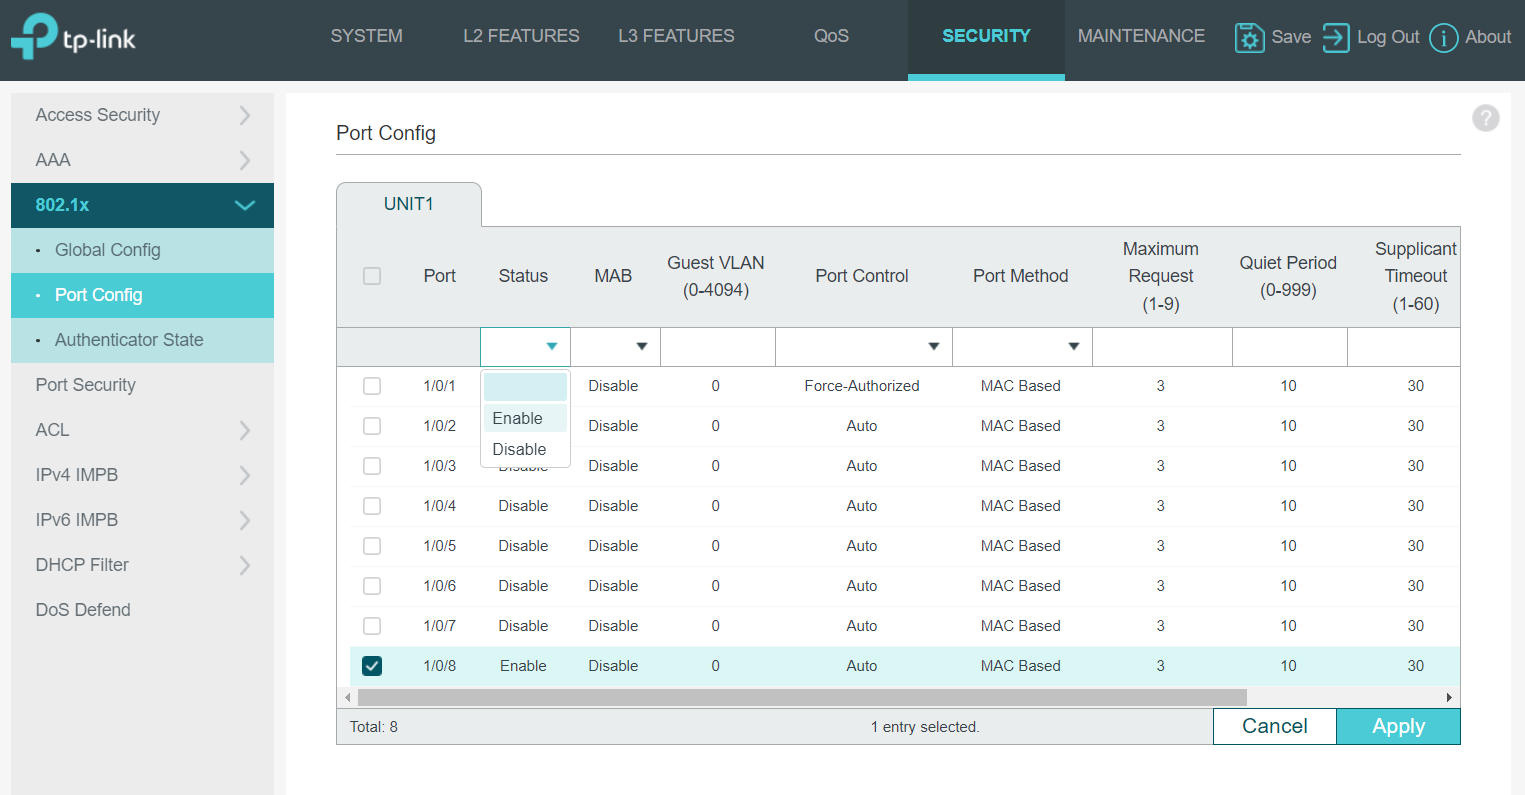This screenshot has width=1525, height=795.
Task: Click the Log Out arrow icon
Action: 1336,37
